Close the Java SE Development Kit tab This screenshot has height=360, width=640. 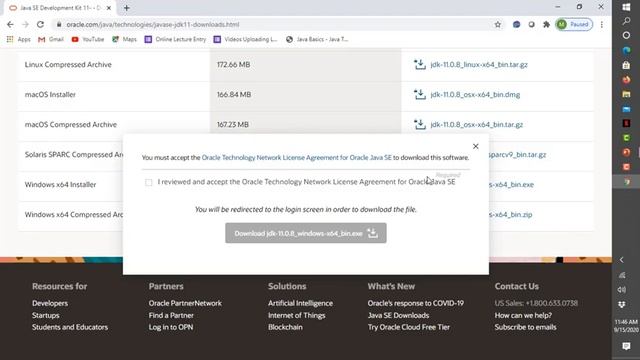109,8
